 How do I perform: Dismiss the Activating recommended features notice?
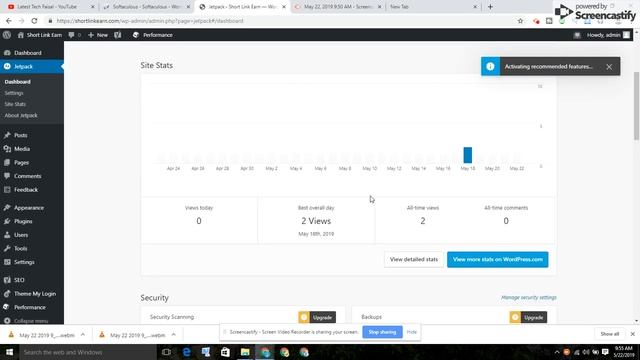[609, 67]
